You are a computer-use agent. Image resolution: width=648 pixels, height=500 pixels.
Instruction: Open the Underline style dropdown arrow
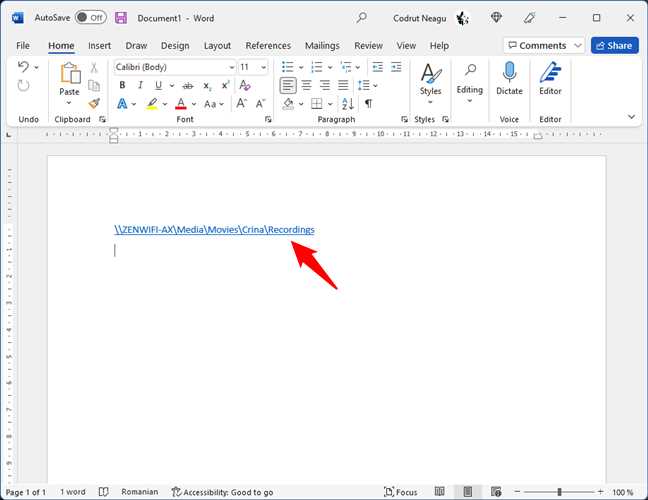coord(172,86)
